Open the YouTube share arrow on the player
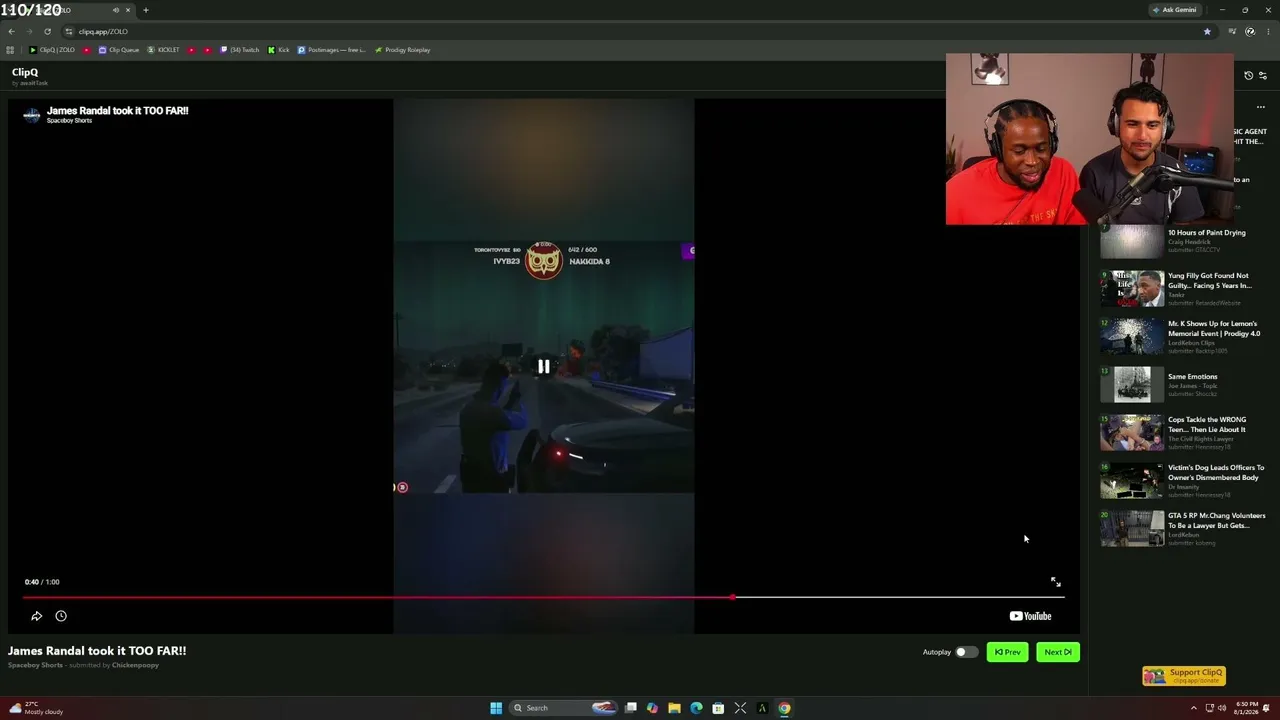The height and width of the screenshot is (720, 1280). [x=36, y=616]
